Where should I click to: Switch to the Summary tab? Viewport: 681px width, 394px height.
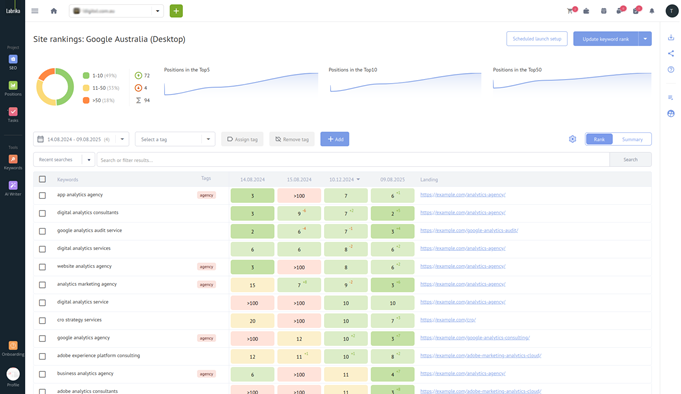click(x=632, y=139)
